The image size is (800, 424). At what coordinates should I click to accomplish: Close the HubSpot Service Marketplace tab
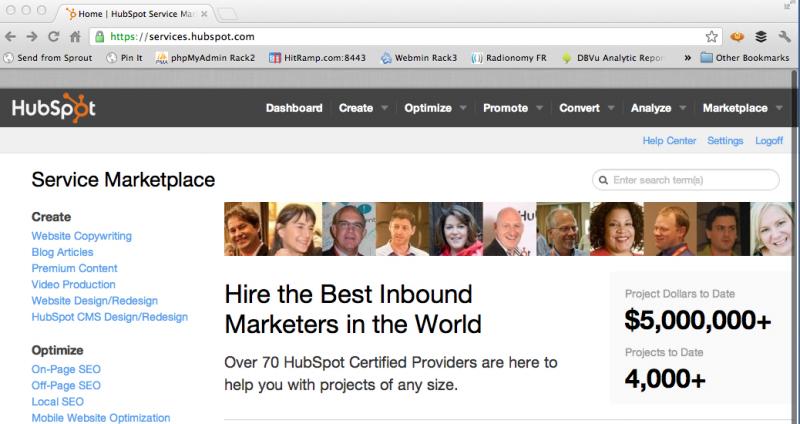tap(204, 14)
